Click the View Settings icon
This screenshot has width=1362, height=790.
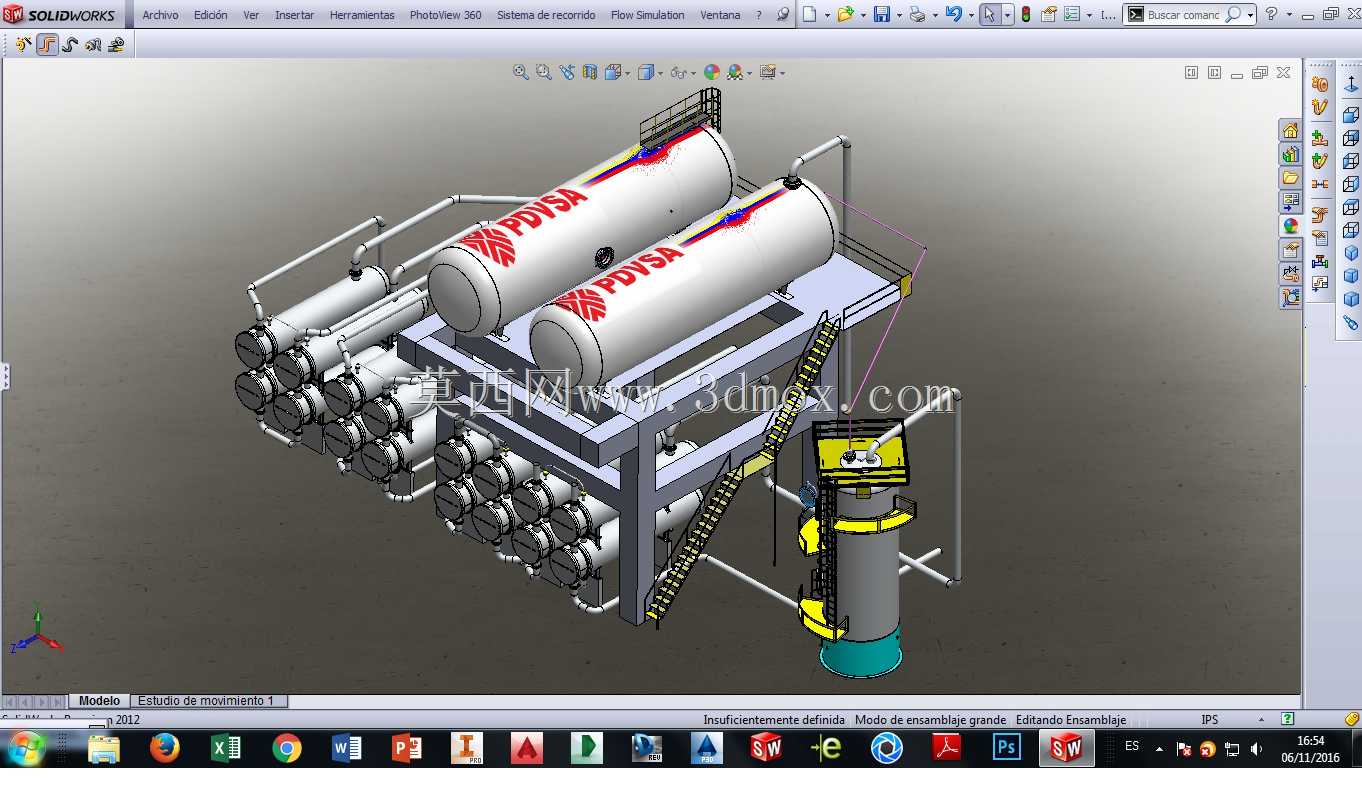(767, 72)
